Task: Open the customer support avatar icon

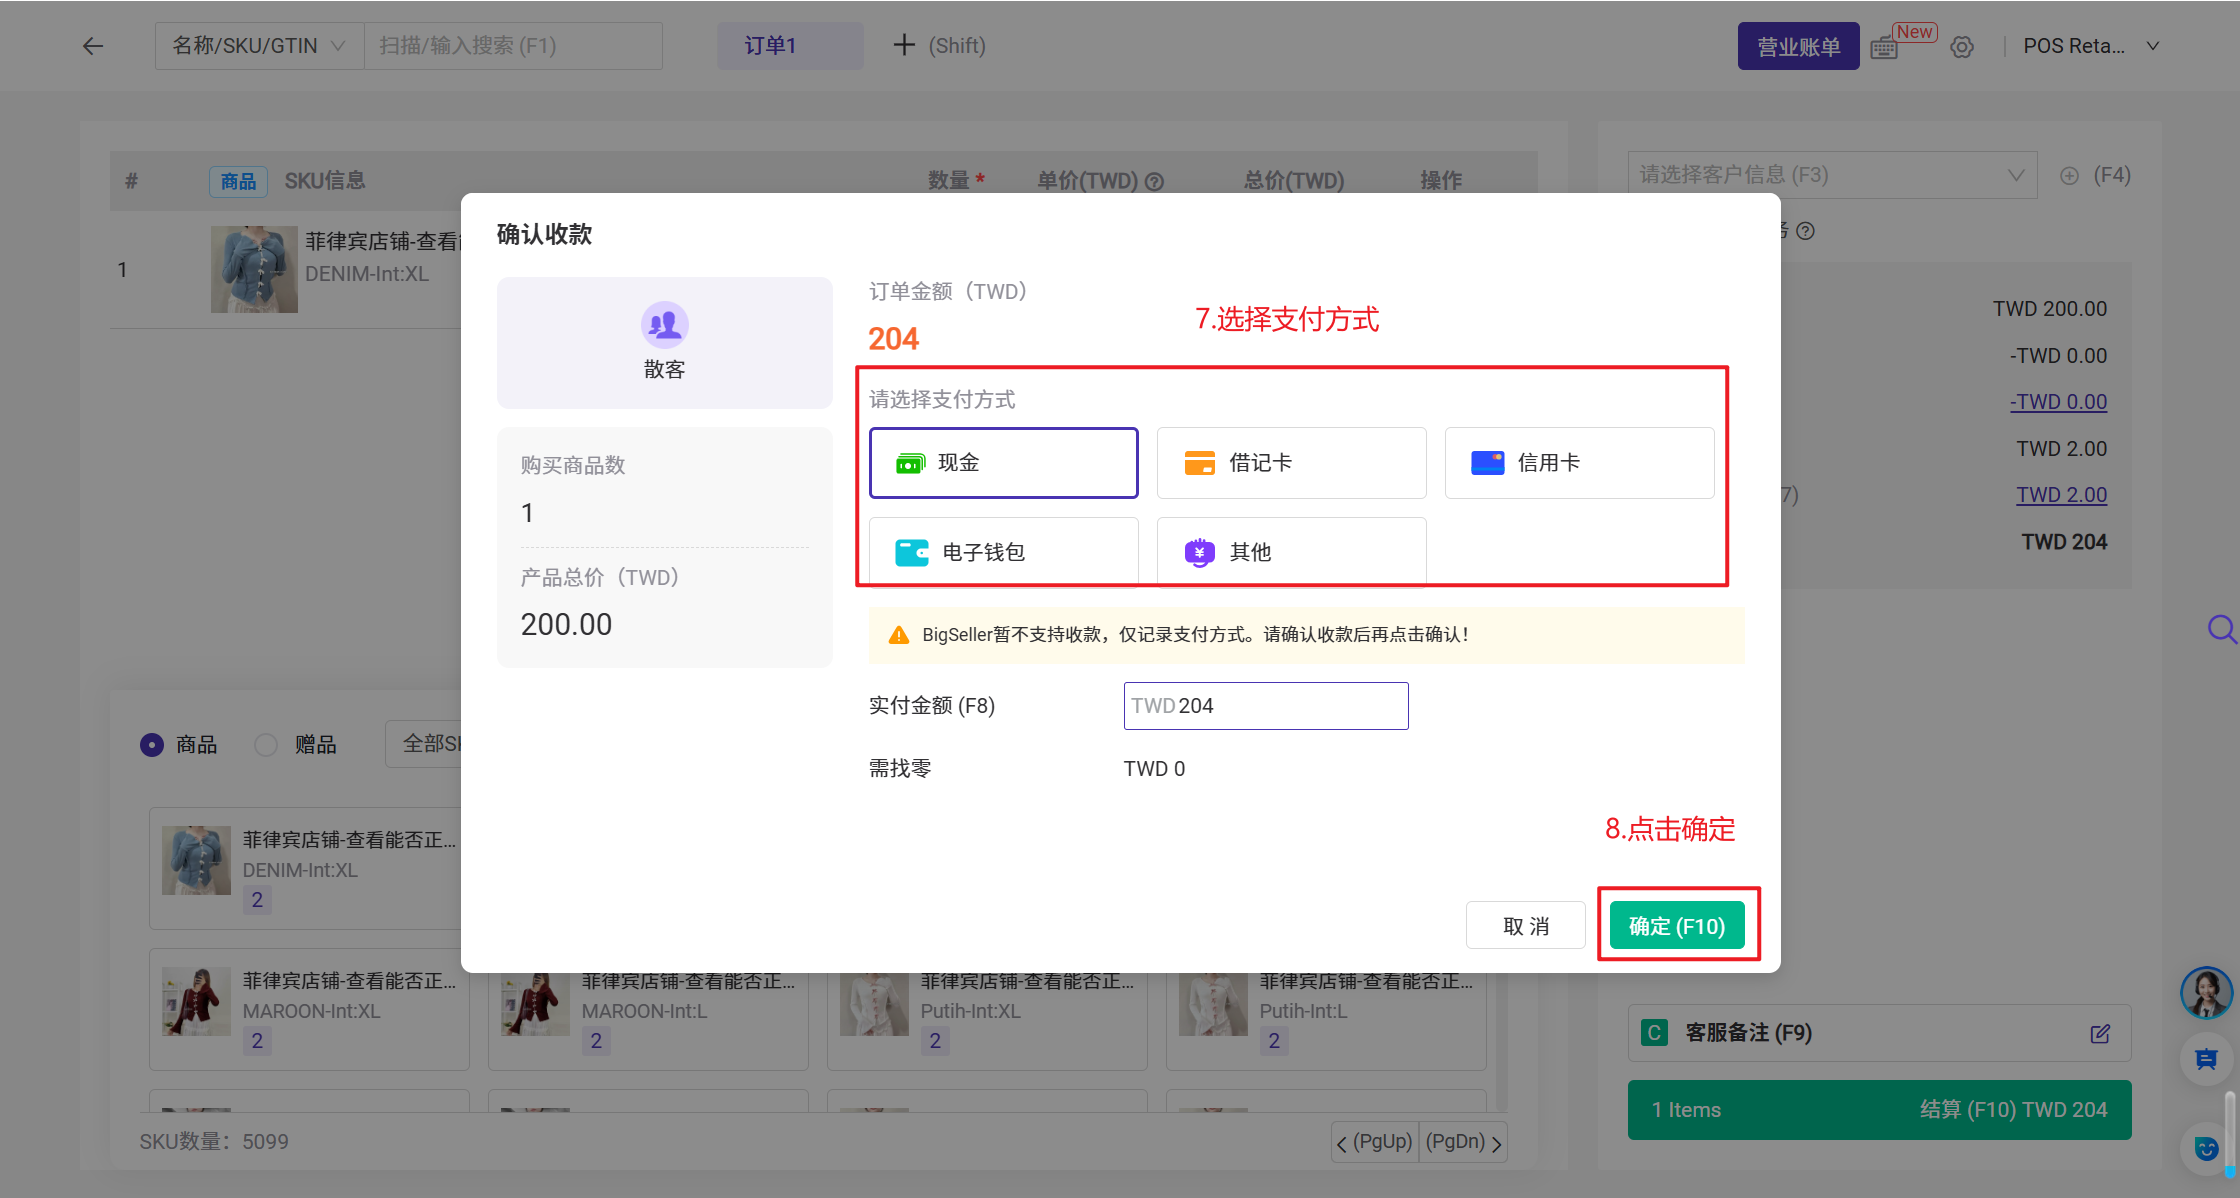Action: pyautogui.click(x=2205, y=992)
